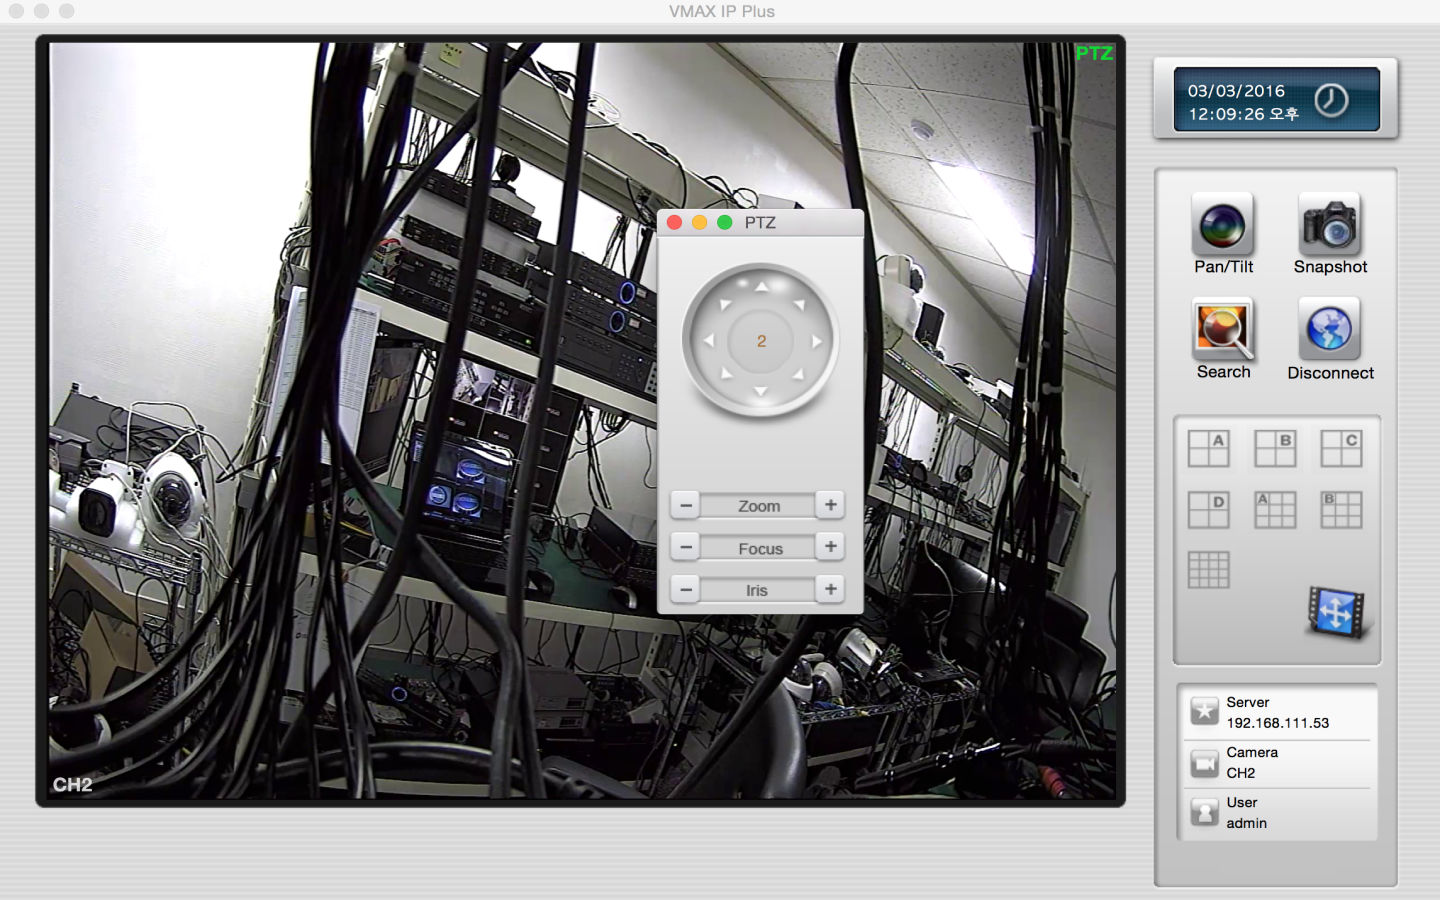Move camera down-left with PTZ arrow

point(725,375)
